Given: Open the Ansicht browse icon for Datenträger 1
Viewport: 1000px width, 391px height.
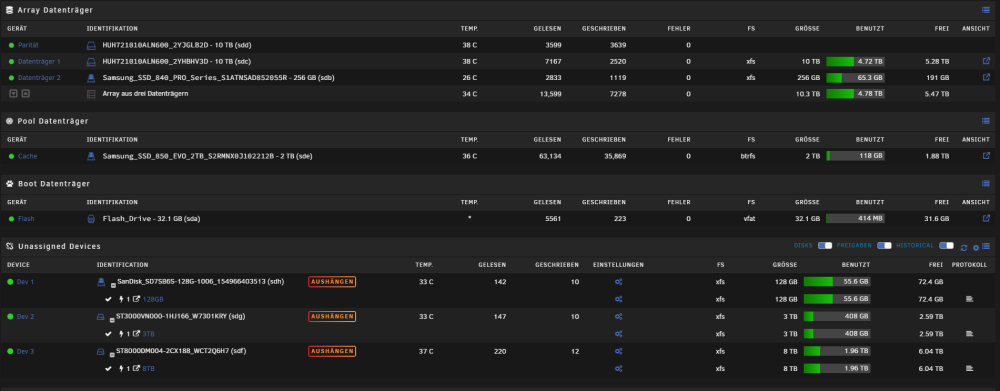Looking at the screenshot, I should 986,61.
